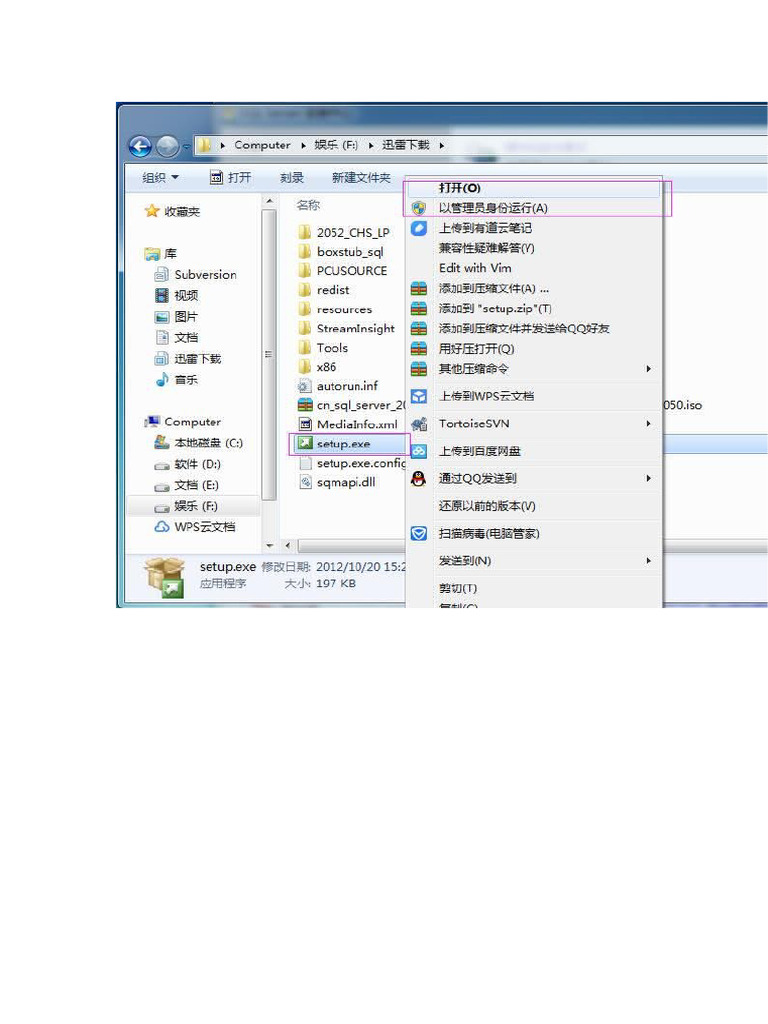Choose 打开(O) in context menu

pyautogui.click(x=533, y=188)
